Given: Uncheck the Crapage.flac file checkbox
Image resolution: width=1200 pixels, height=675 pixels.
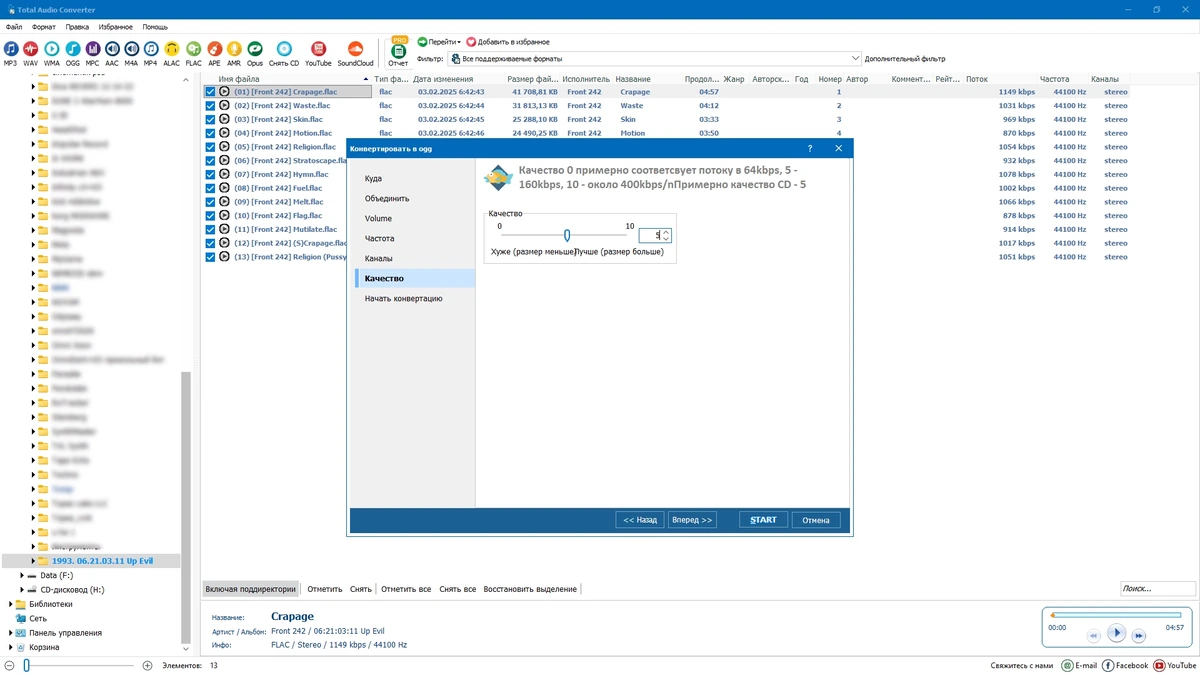Looking at the screenshot, I should click(x=210, y=92).
